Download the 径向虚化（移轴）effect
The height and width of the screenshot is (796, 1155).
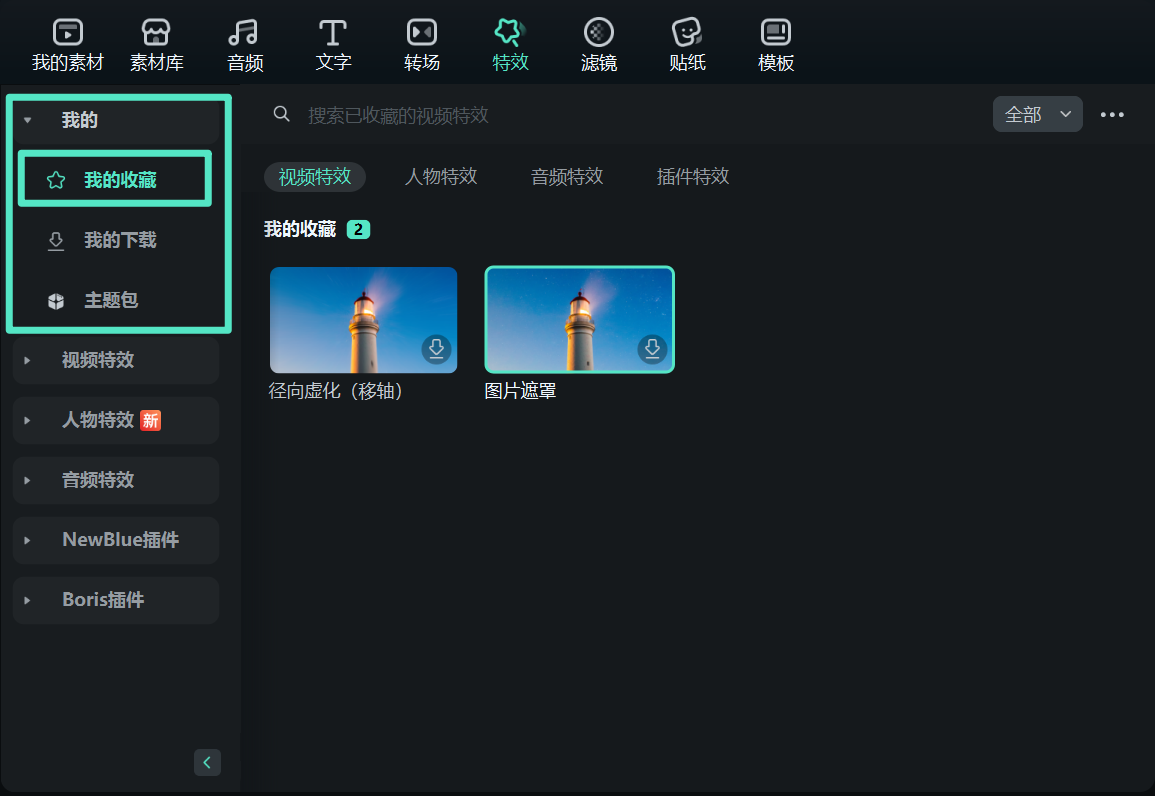click(436, 349)
